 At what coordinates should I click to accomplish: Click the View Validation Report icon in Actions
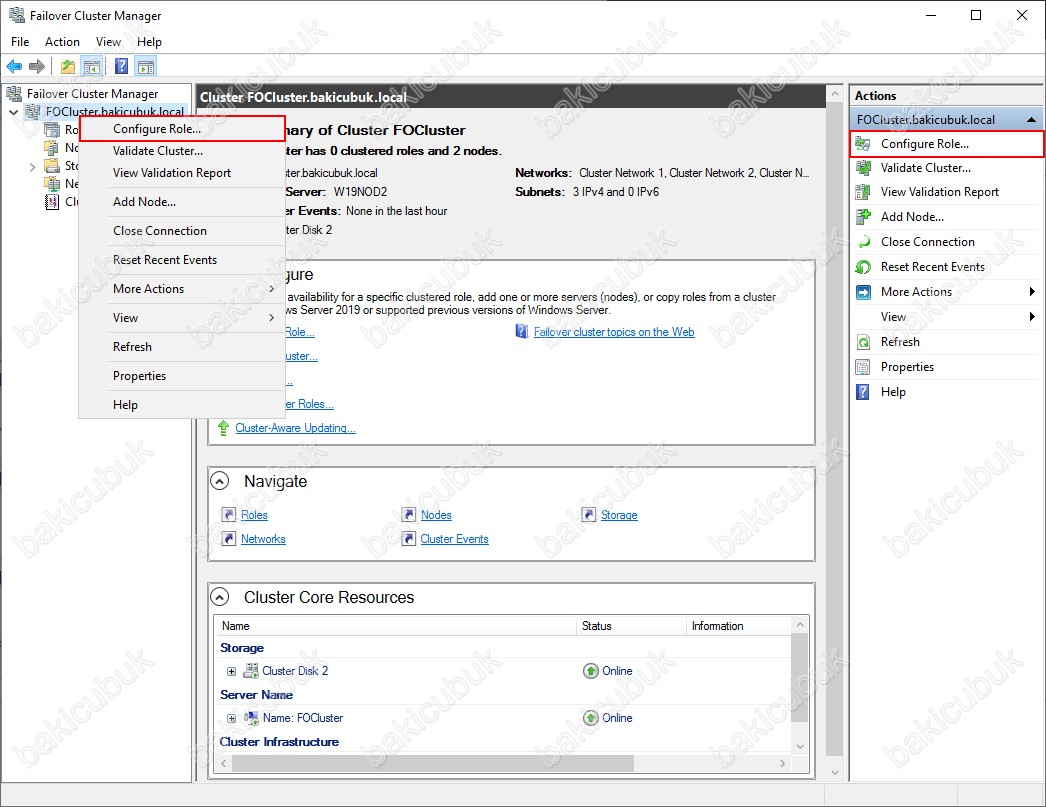pos(863,192)
